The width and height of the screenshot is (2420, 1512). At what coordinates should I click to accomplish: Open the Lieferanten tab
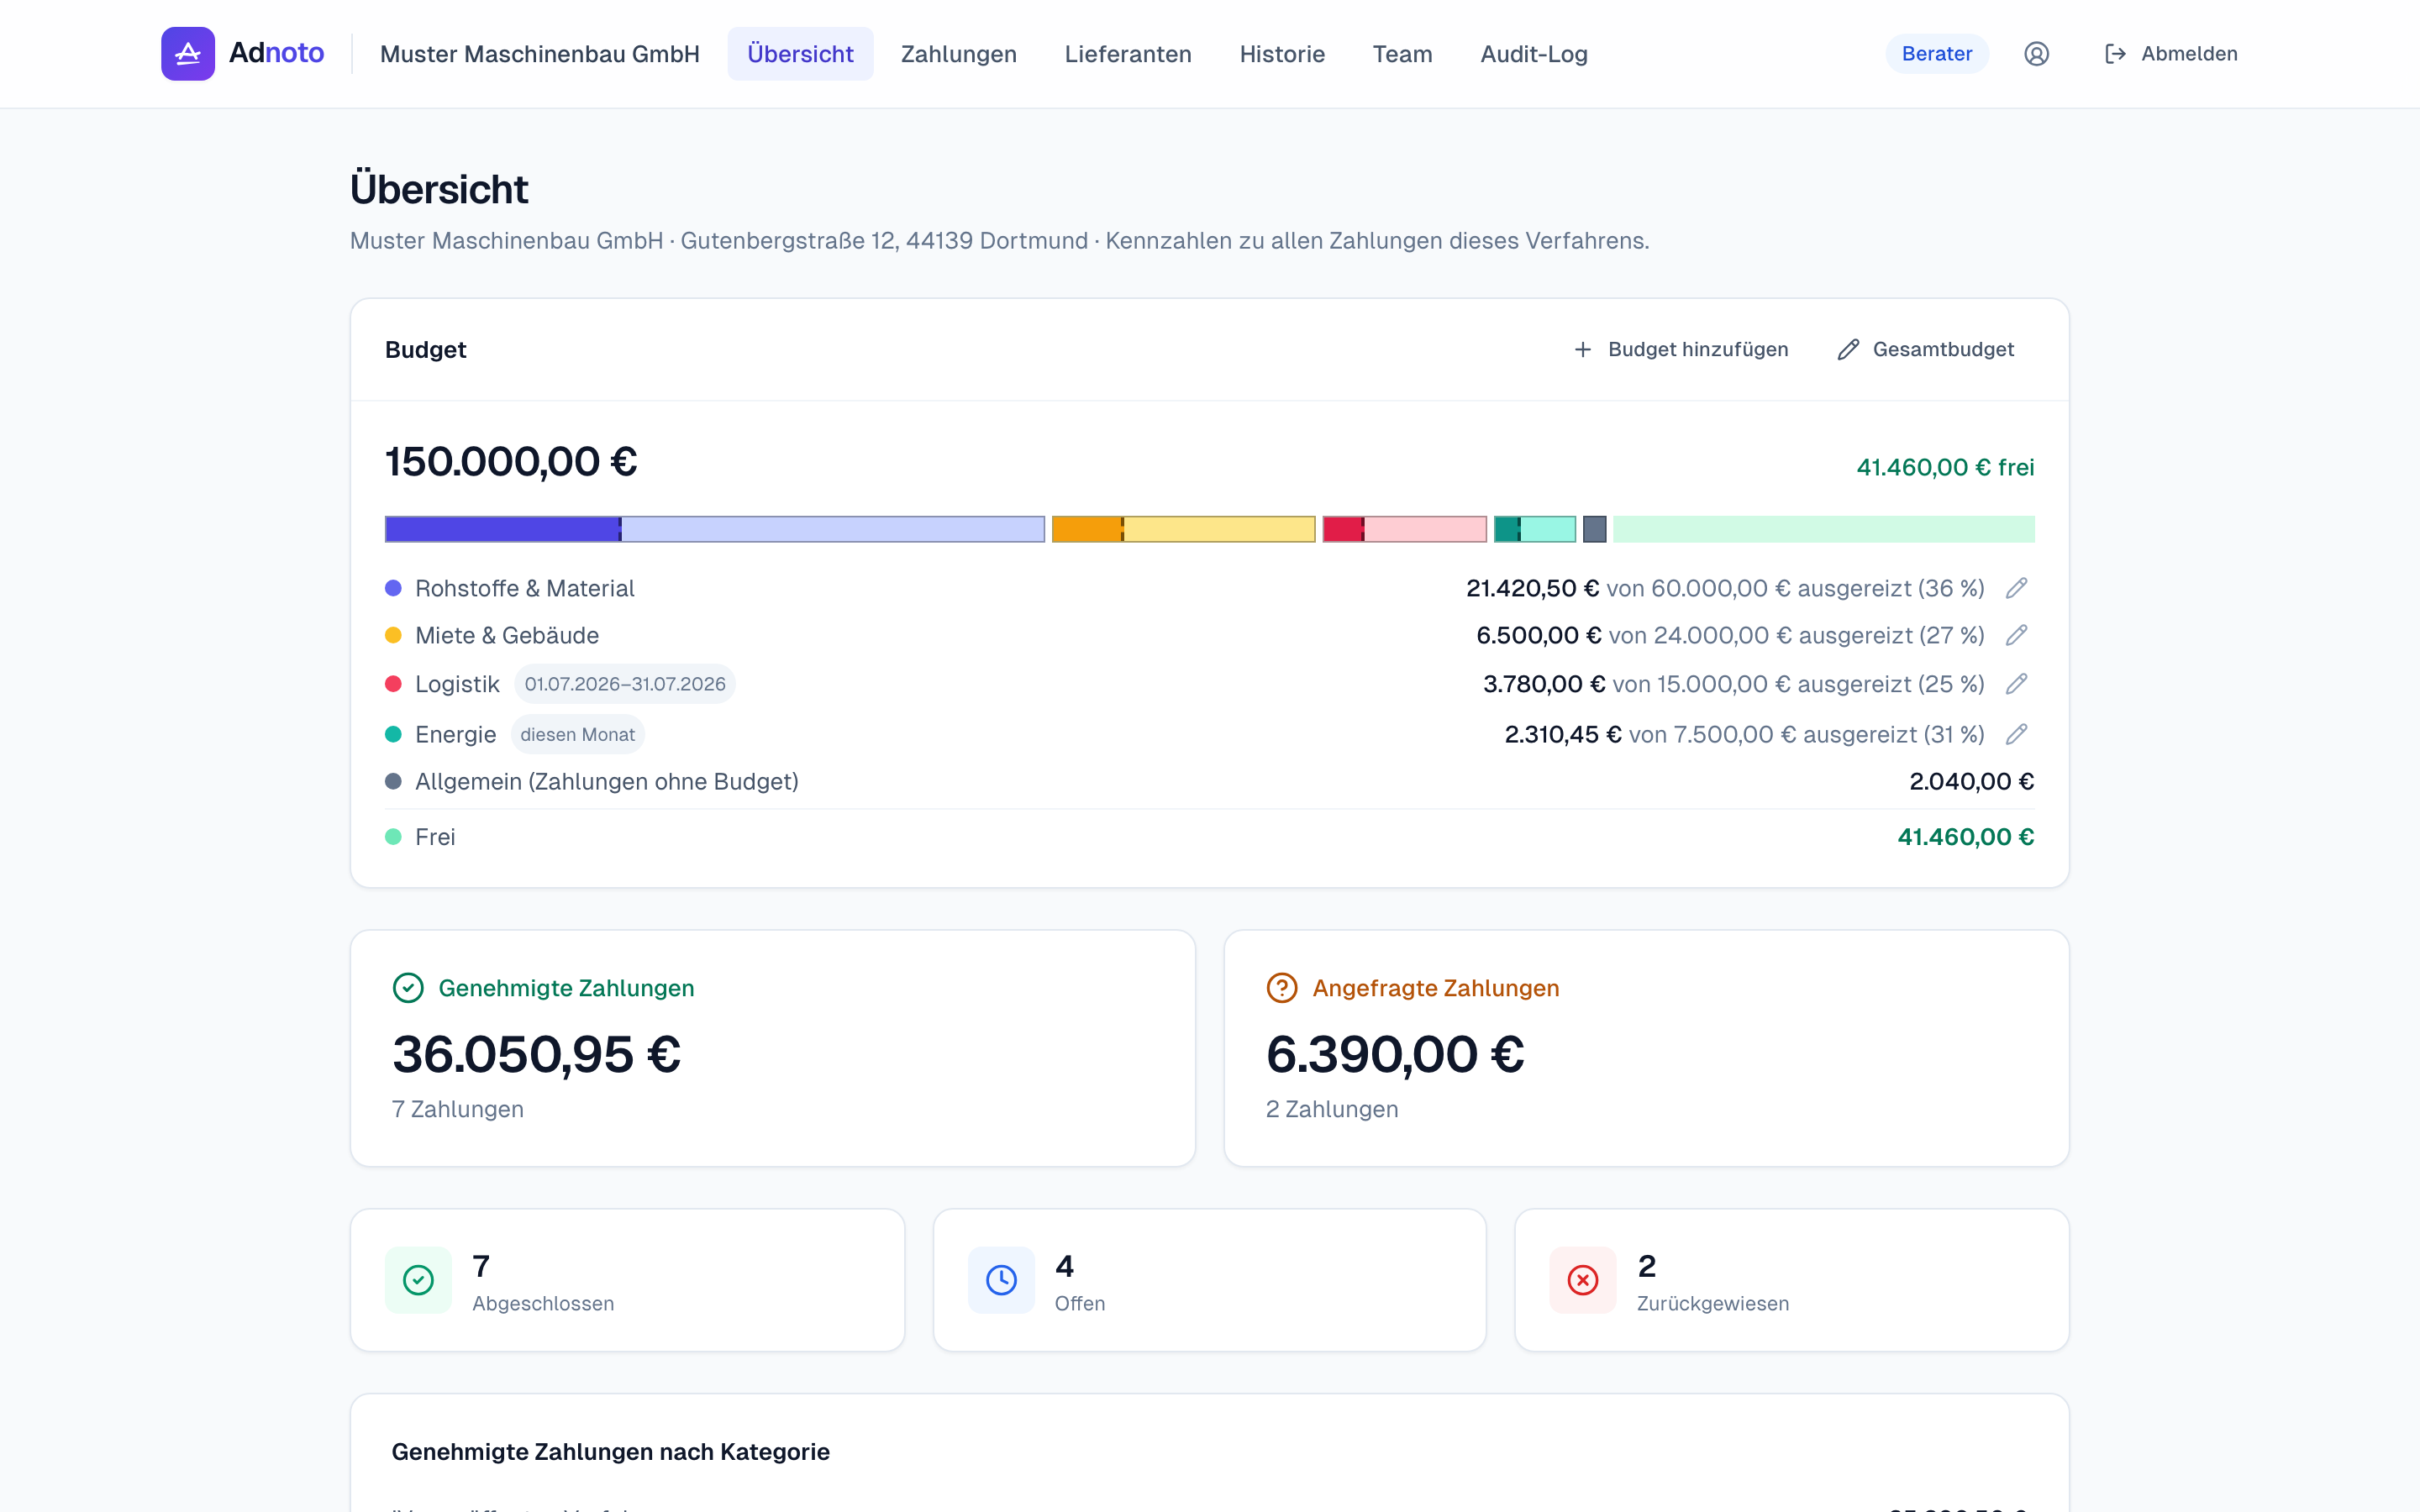point(1128,54)
